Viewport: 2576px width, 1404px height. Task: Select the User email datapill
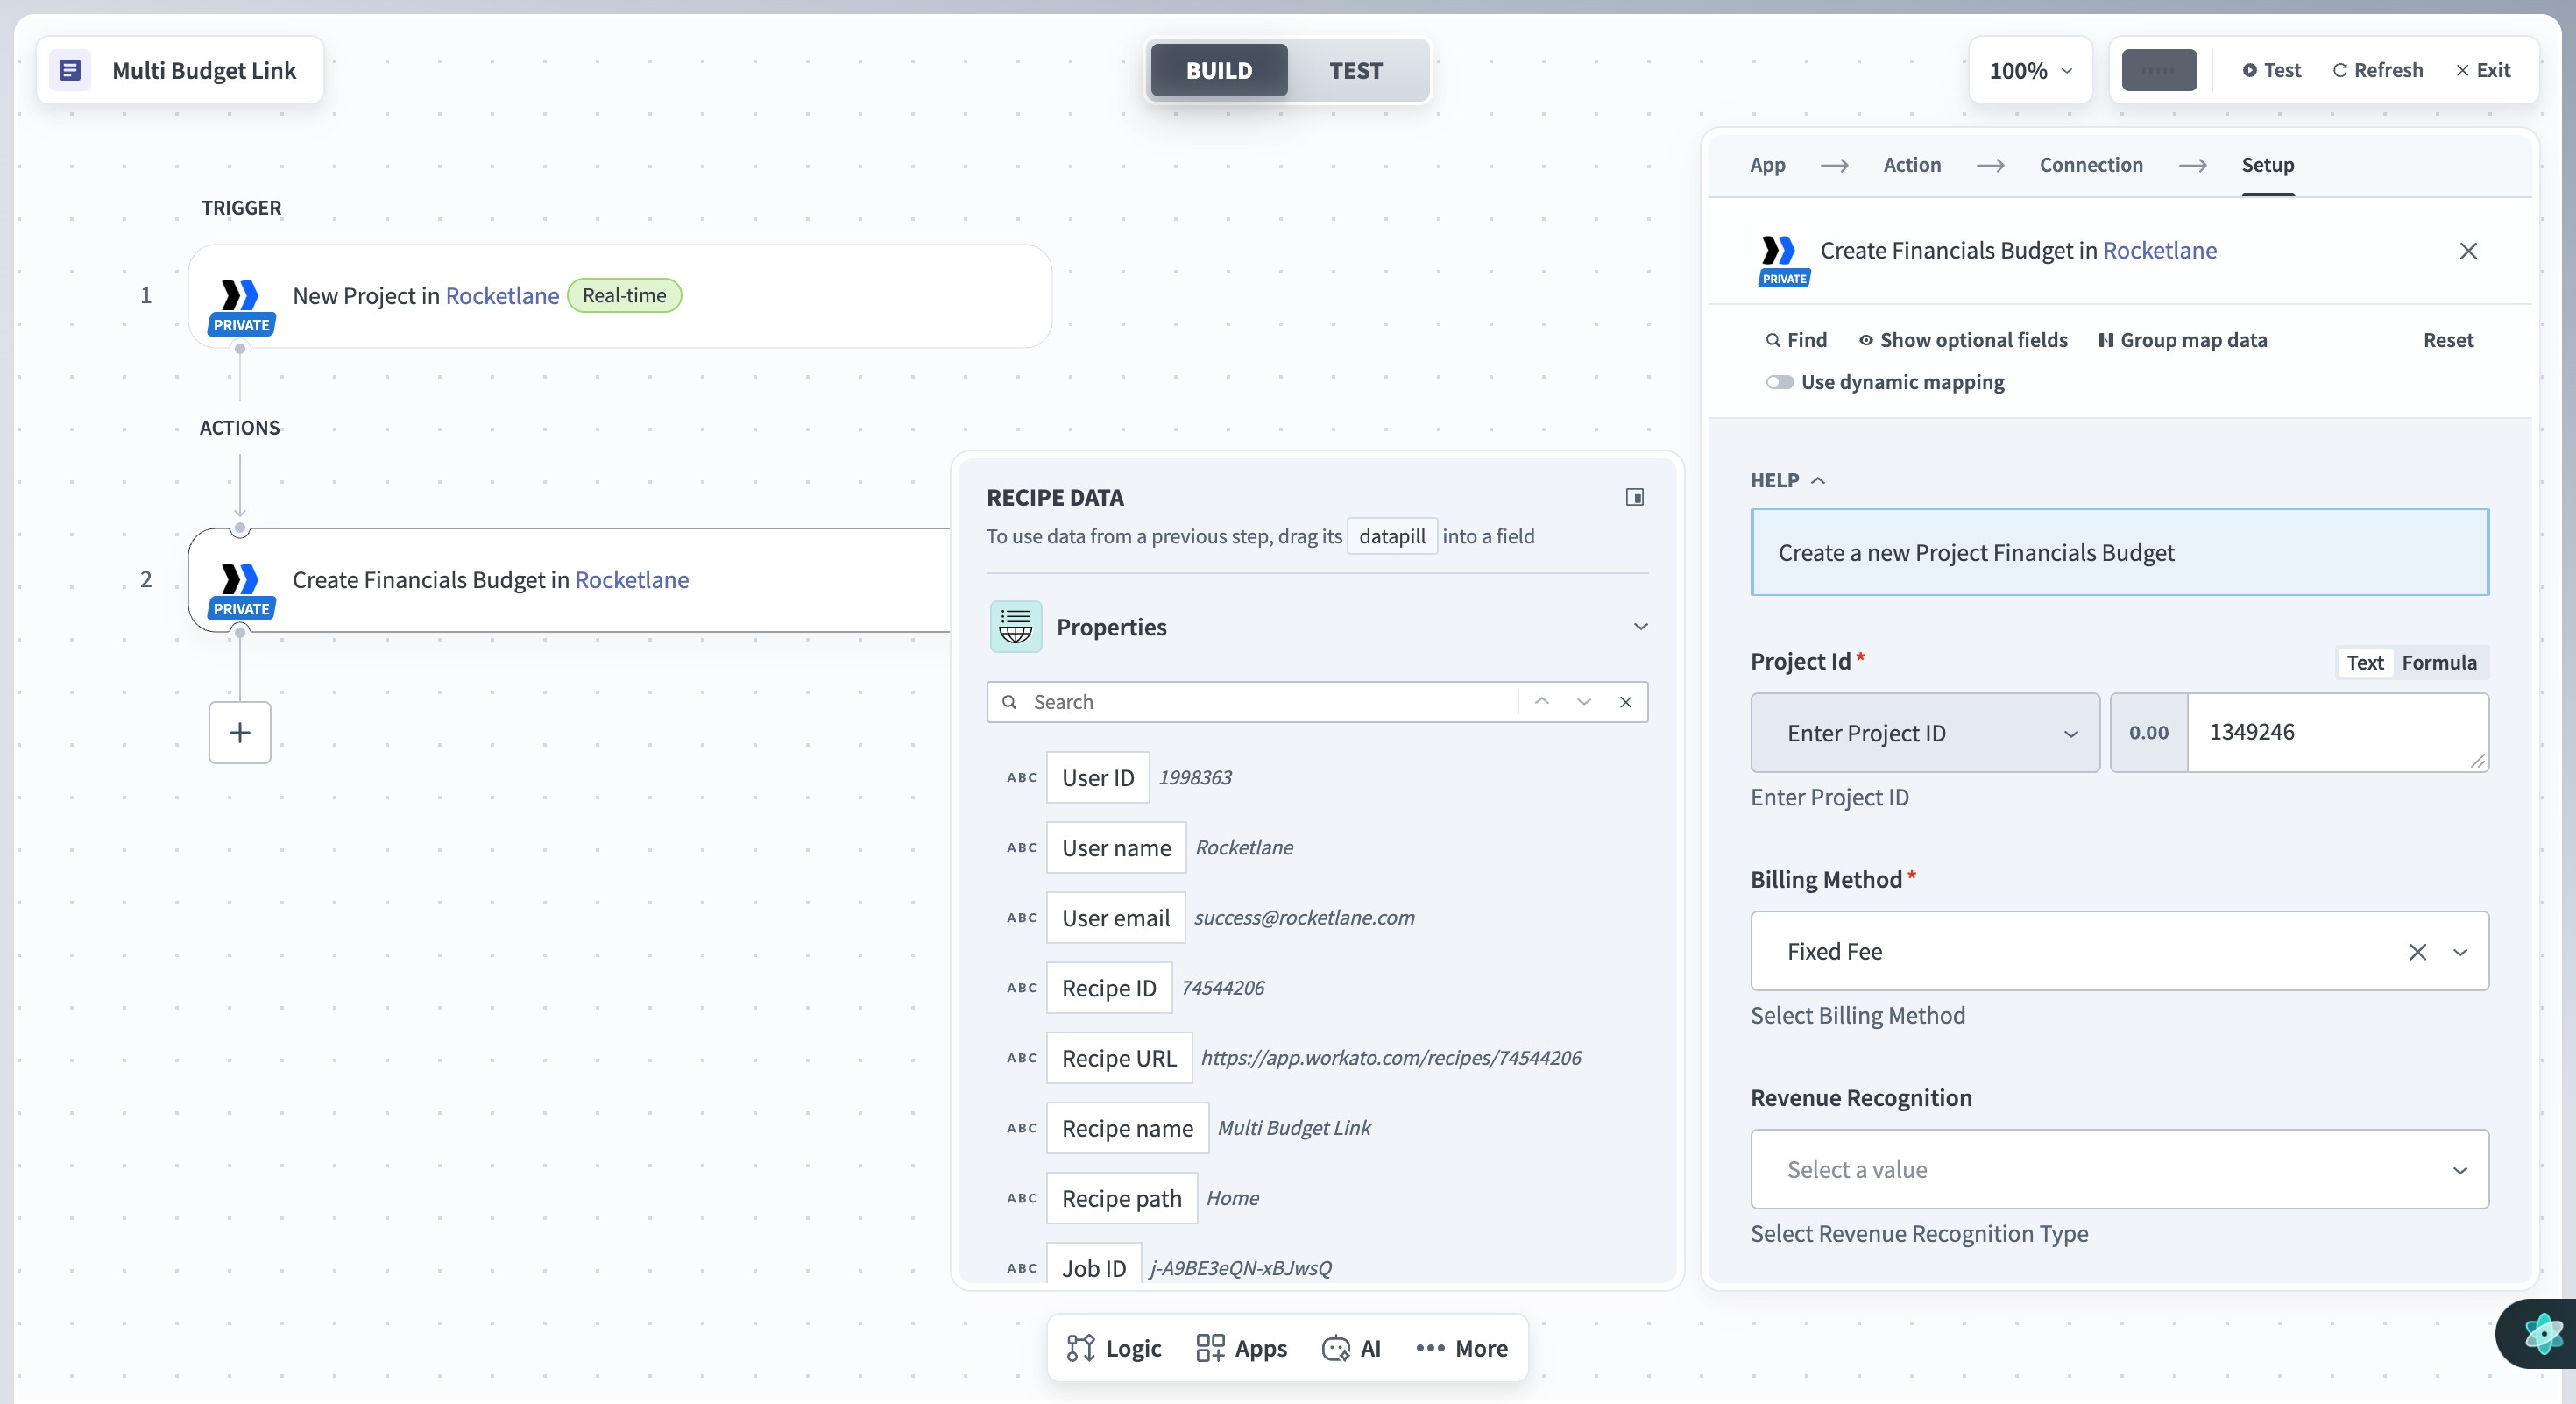click(1115, 917)
